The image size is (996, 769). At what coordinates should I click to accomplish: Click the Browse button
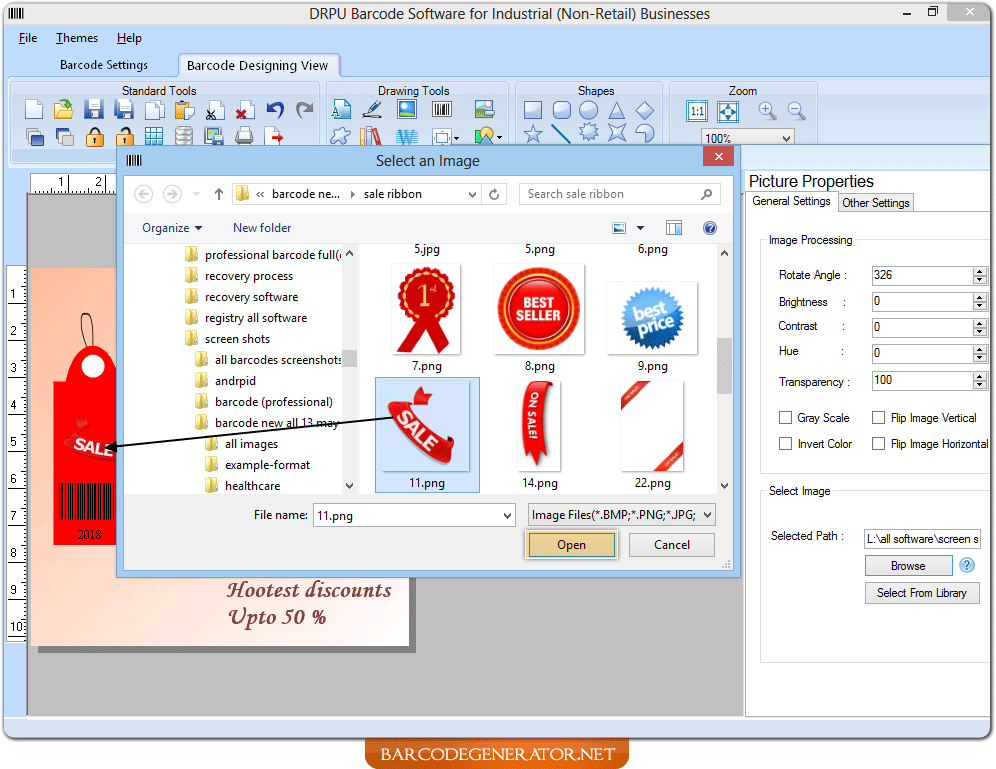pyautogui.click(x=908, y=566)
